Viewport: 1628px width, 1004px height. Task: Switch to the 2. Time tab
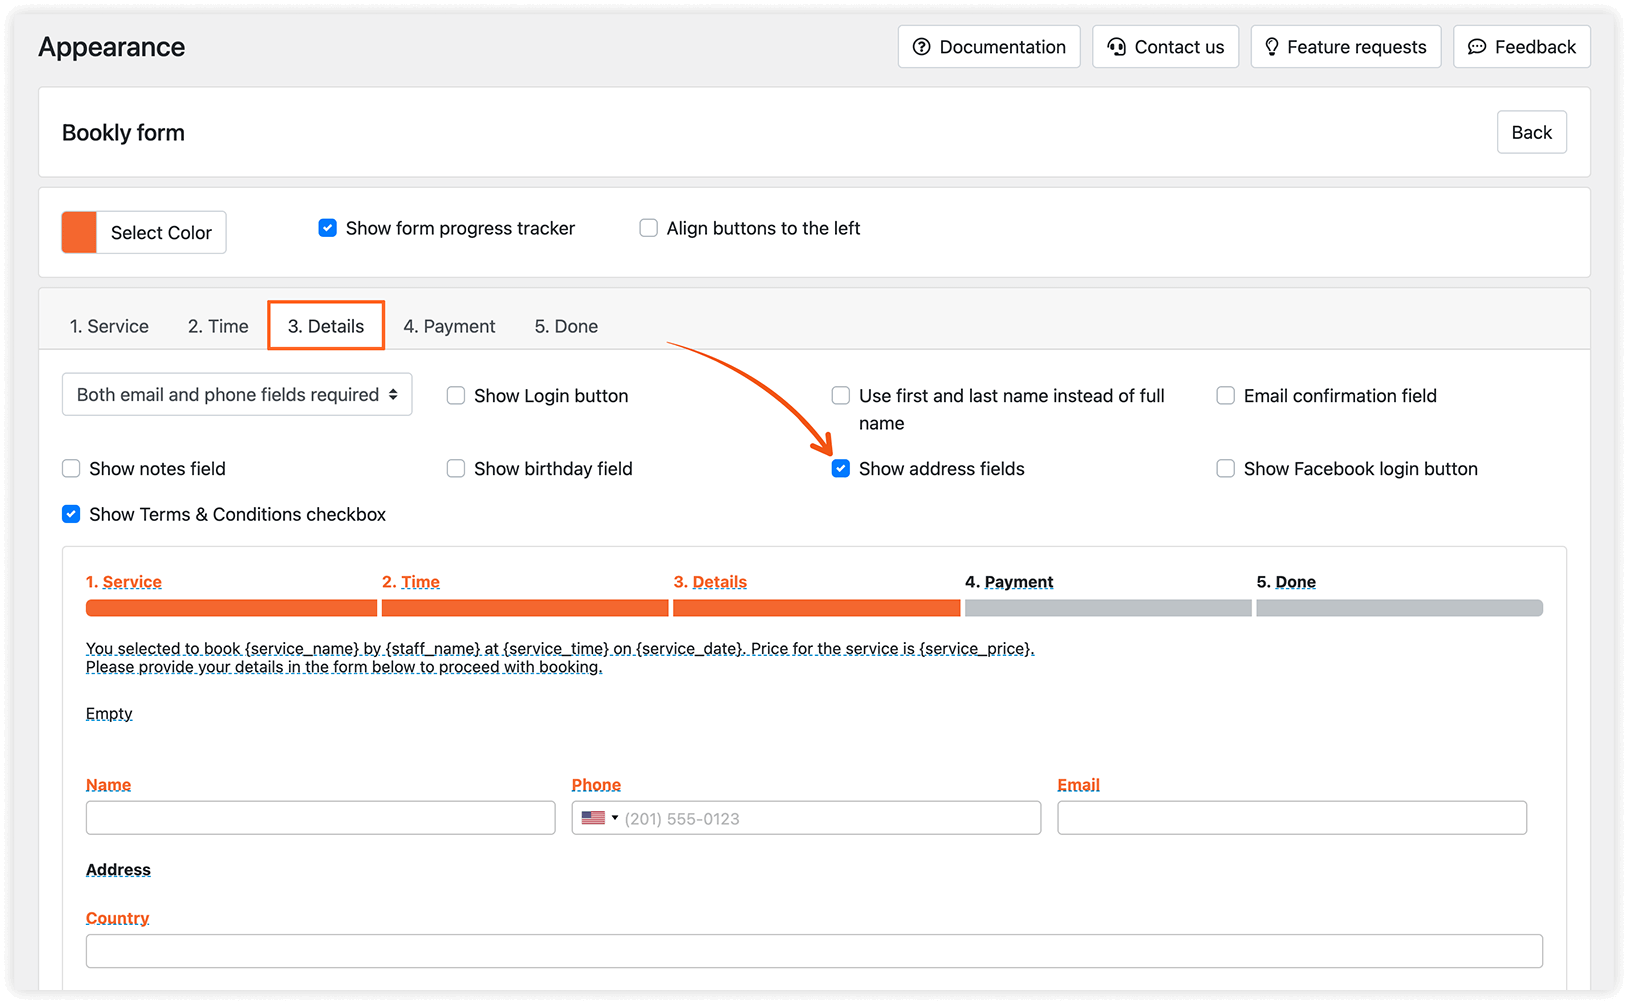[218, 326]
